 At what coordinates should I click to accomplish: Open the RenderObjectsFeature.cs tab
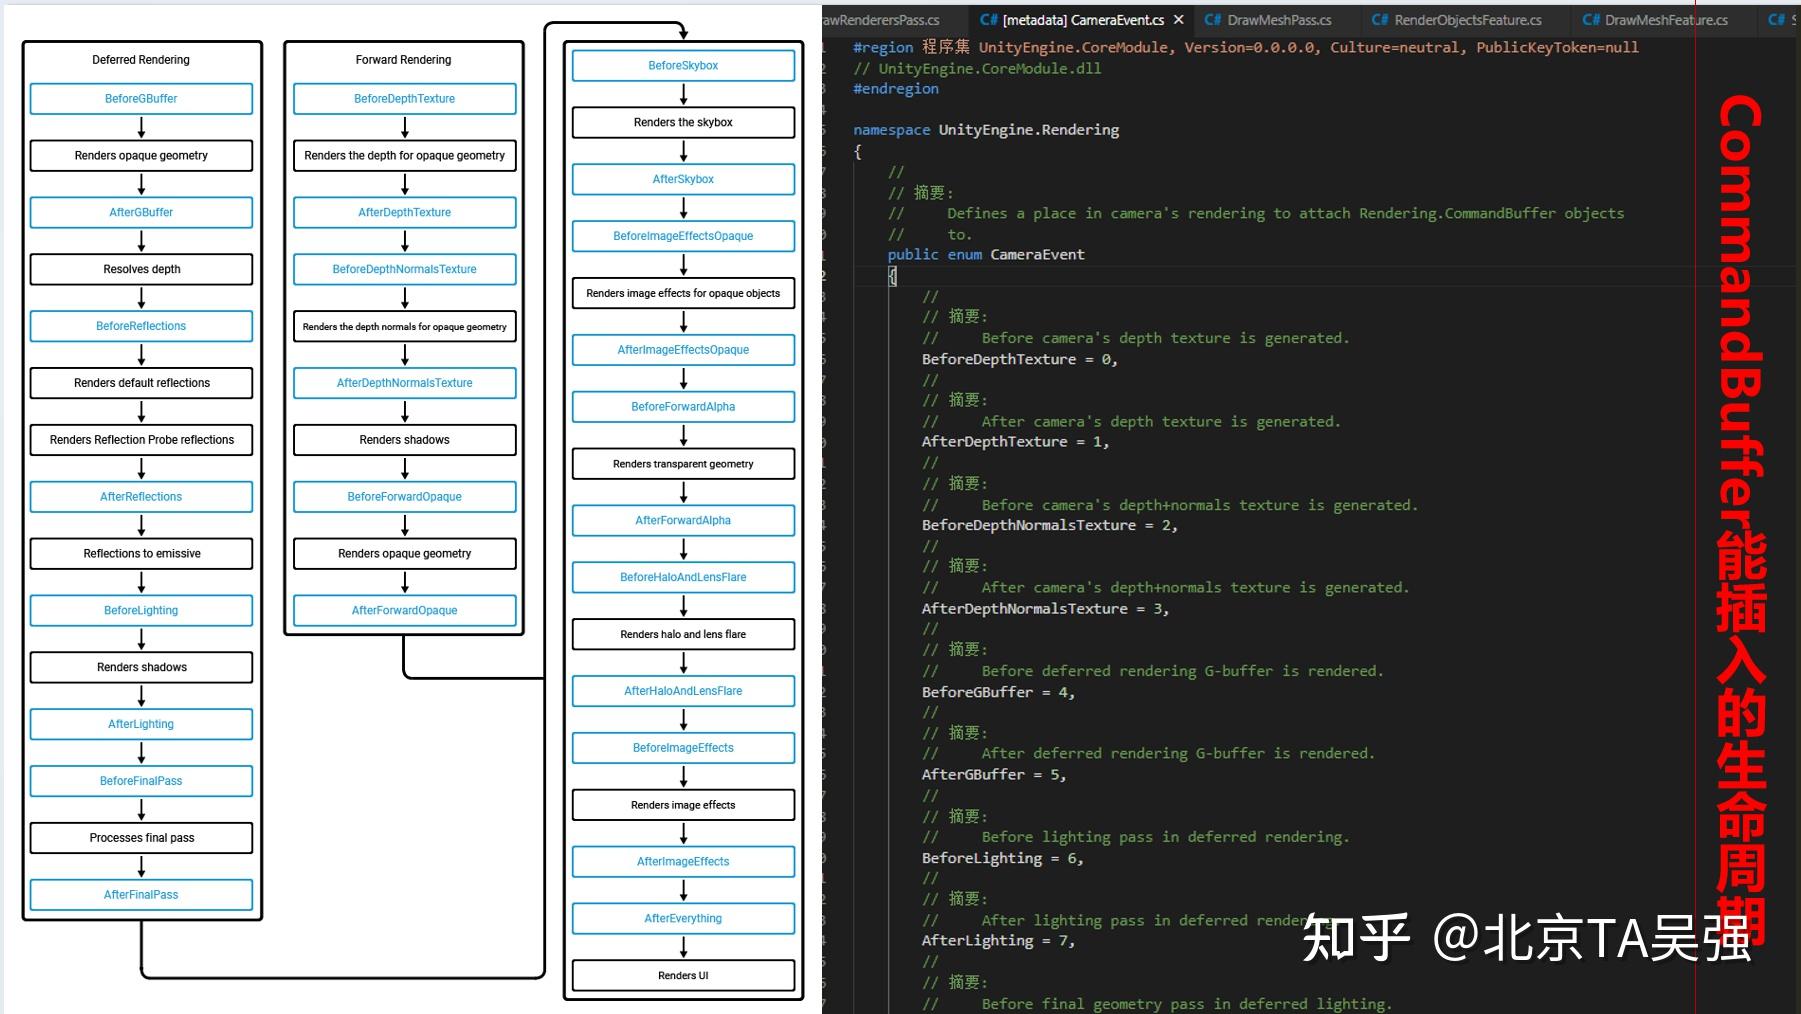(1459, 19)
